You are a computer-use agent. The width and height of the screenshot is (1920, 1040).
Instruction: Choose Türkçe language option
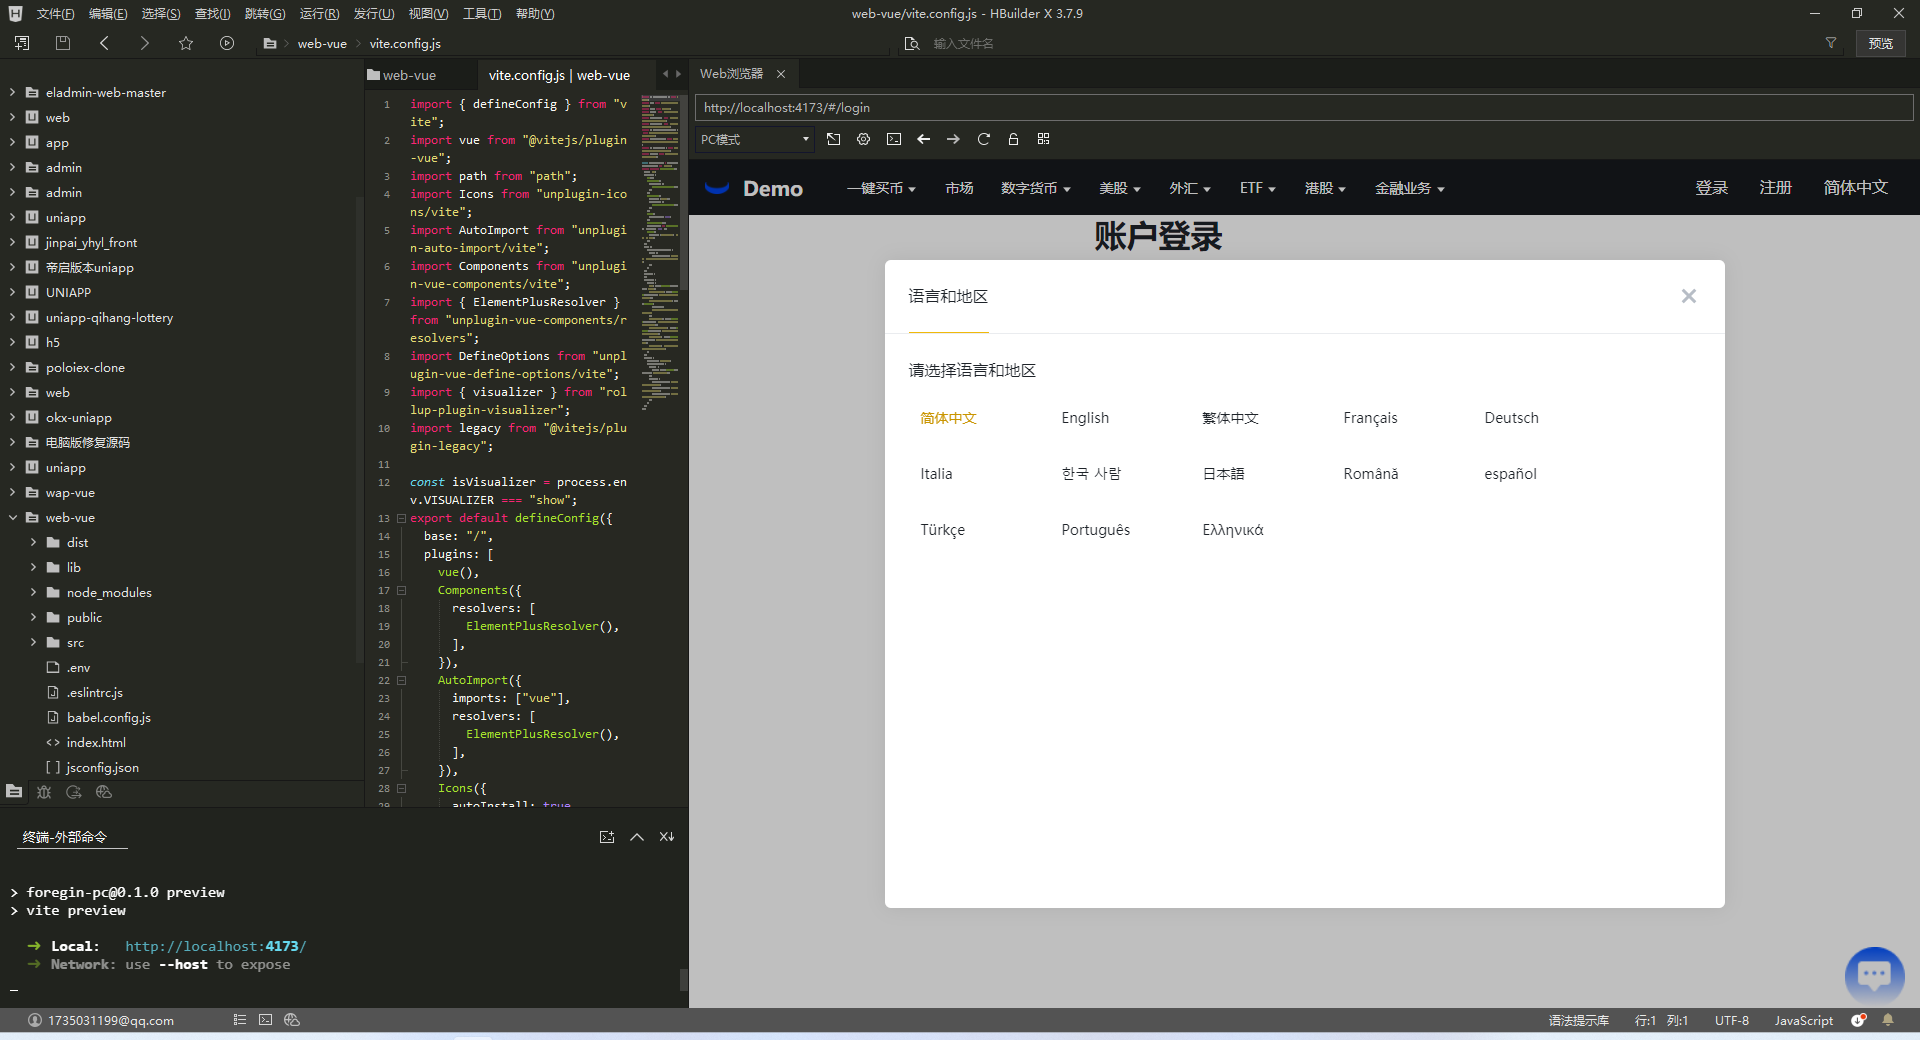(x=942, y=530)
